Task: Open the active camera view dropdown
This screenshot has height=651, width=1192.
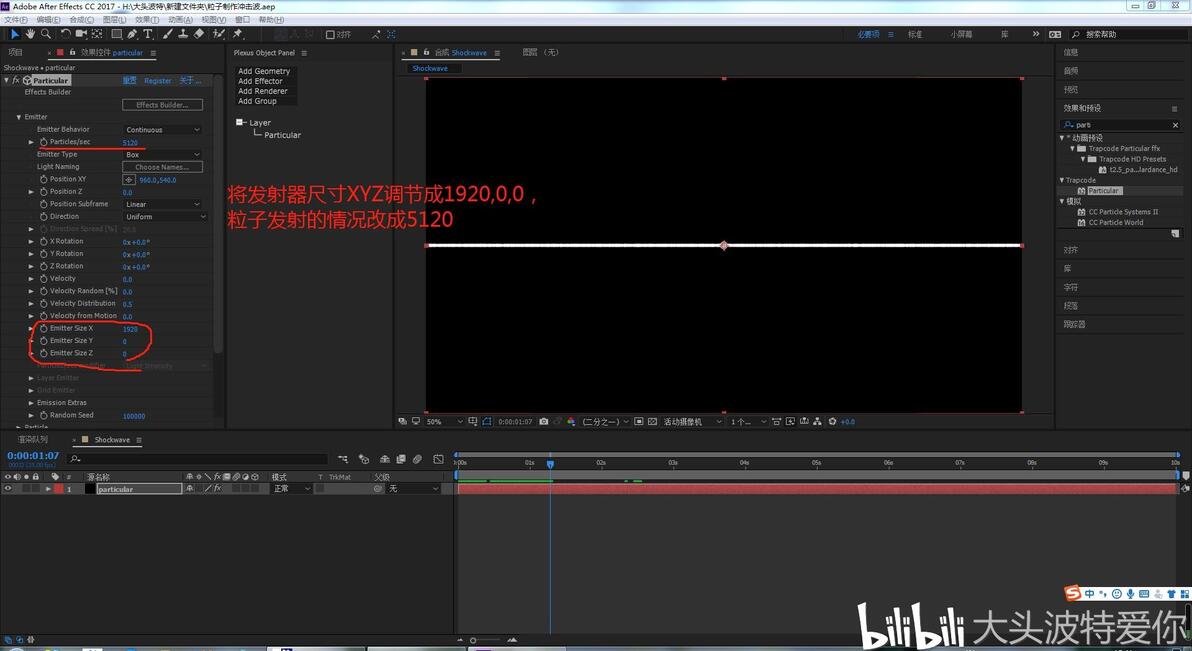Action: (693, 421)
